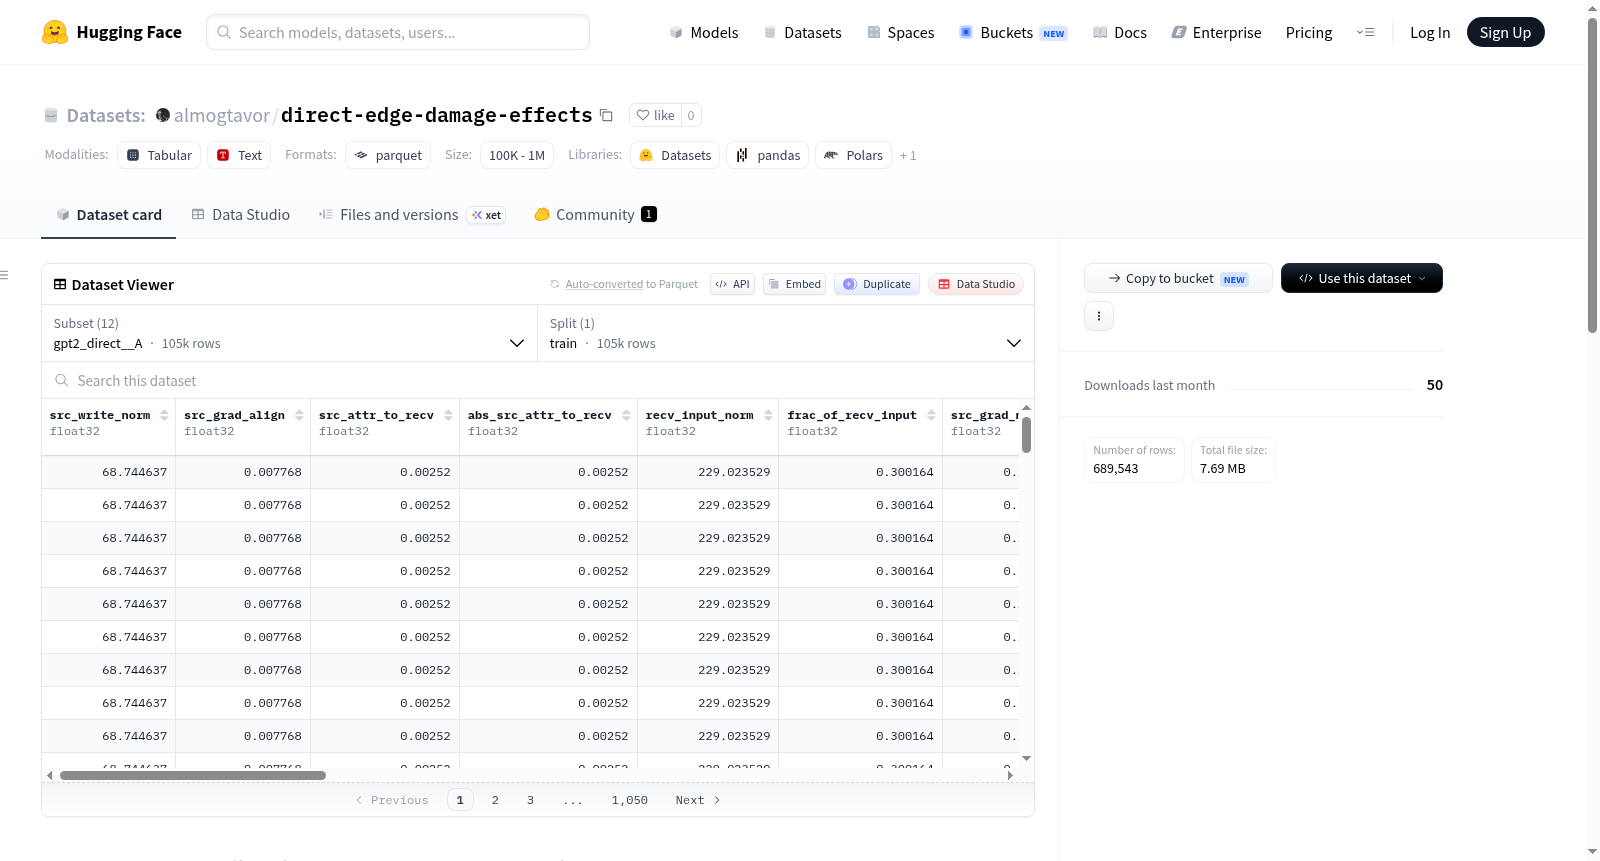The image size is (1600, 861).
Task: Open Models in the top navigation
Action: coord(704,32)
